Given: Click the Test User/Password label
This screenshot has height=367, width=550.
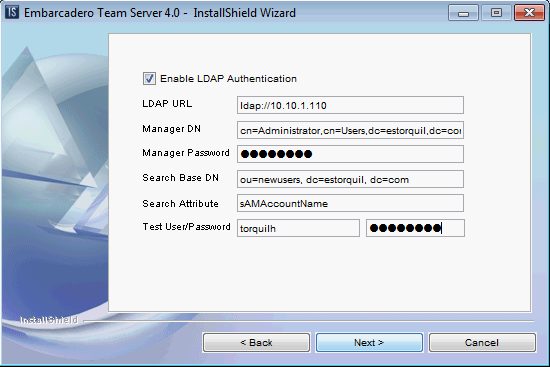Looking at the screenshot, I should [x=187, y=227].
